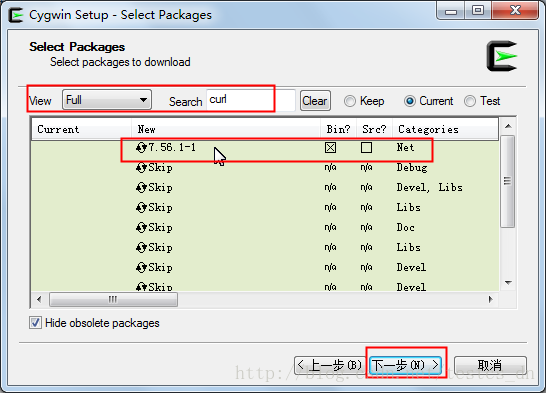Click cycle icon in the Devel, Libs row
Screen dimensions: 546x393
pos(141,188)
